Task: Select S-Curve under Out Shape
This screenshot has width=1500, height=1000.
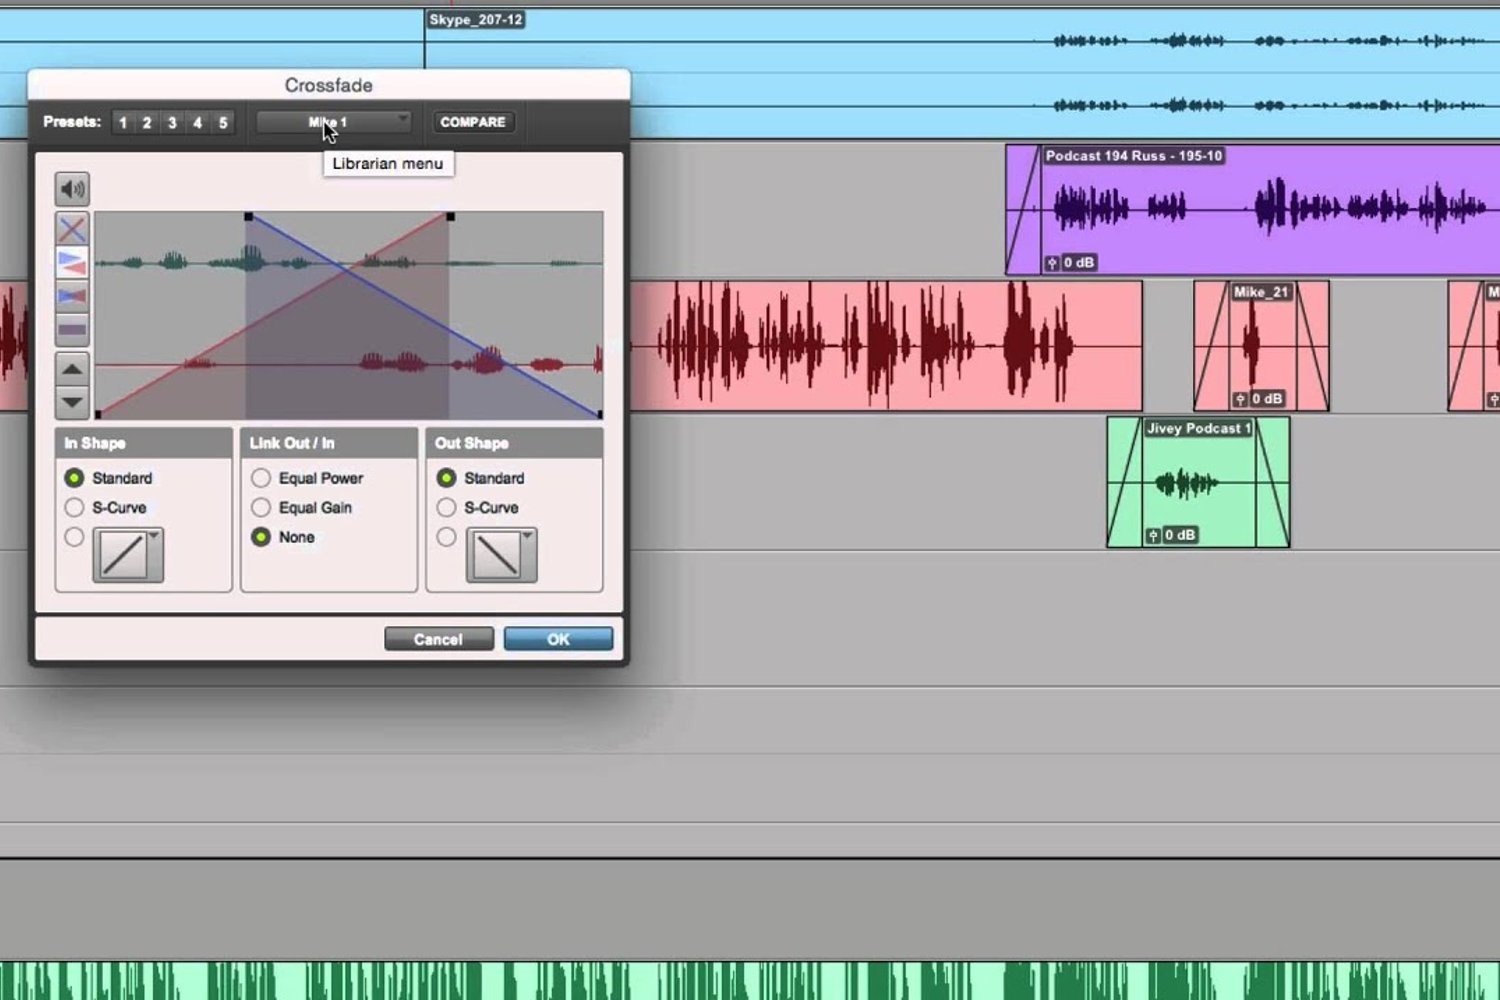Action: [446, 507]
